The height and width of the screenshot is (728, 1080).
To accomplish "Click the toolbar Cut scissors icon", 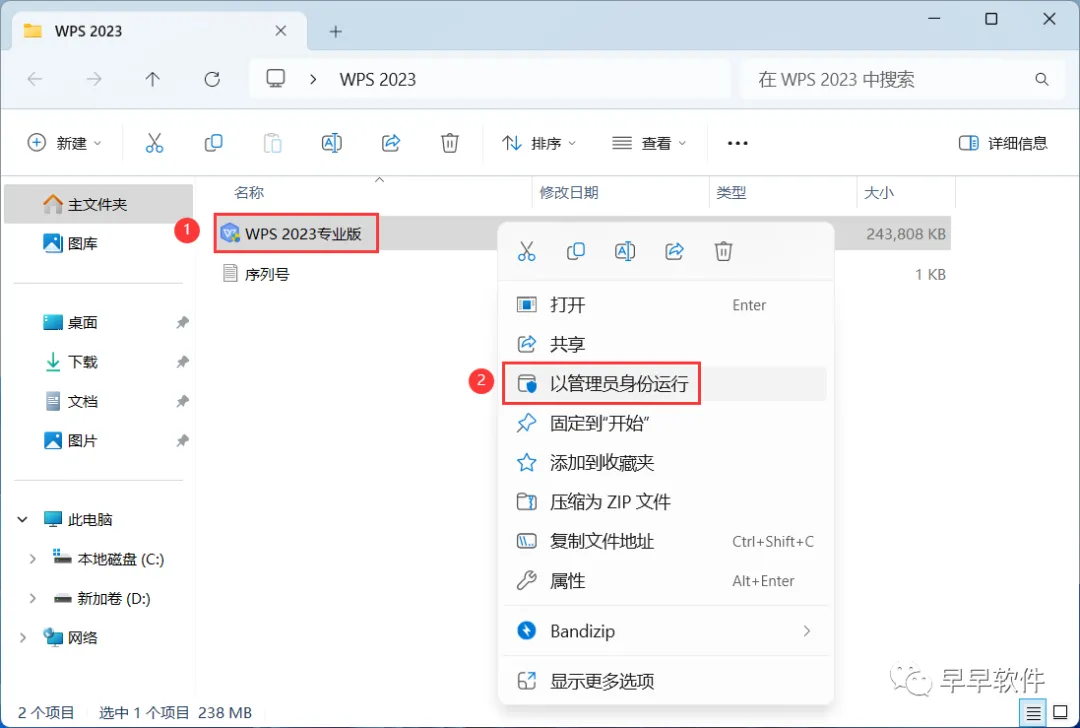I will 154,143.
